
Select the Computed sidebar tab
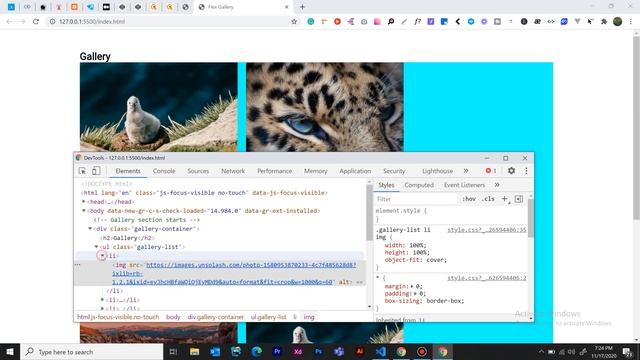[x=419, y=185]
